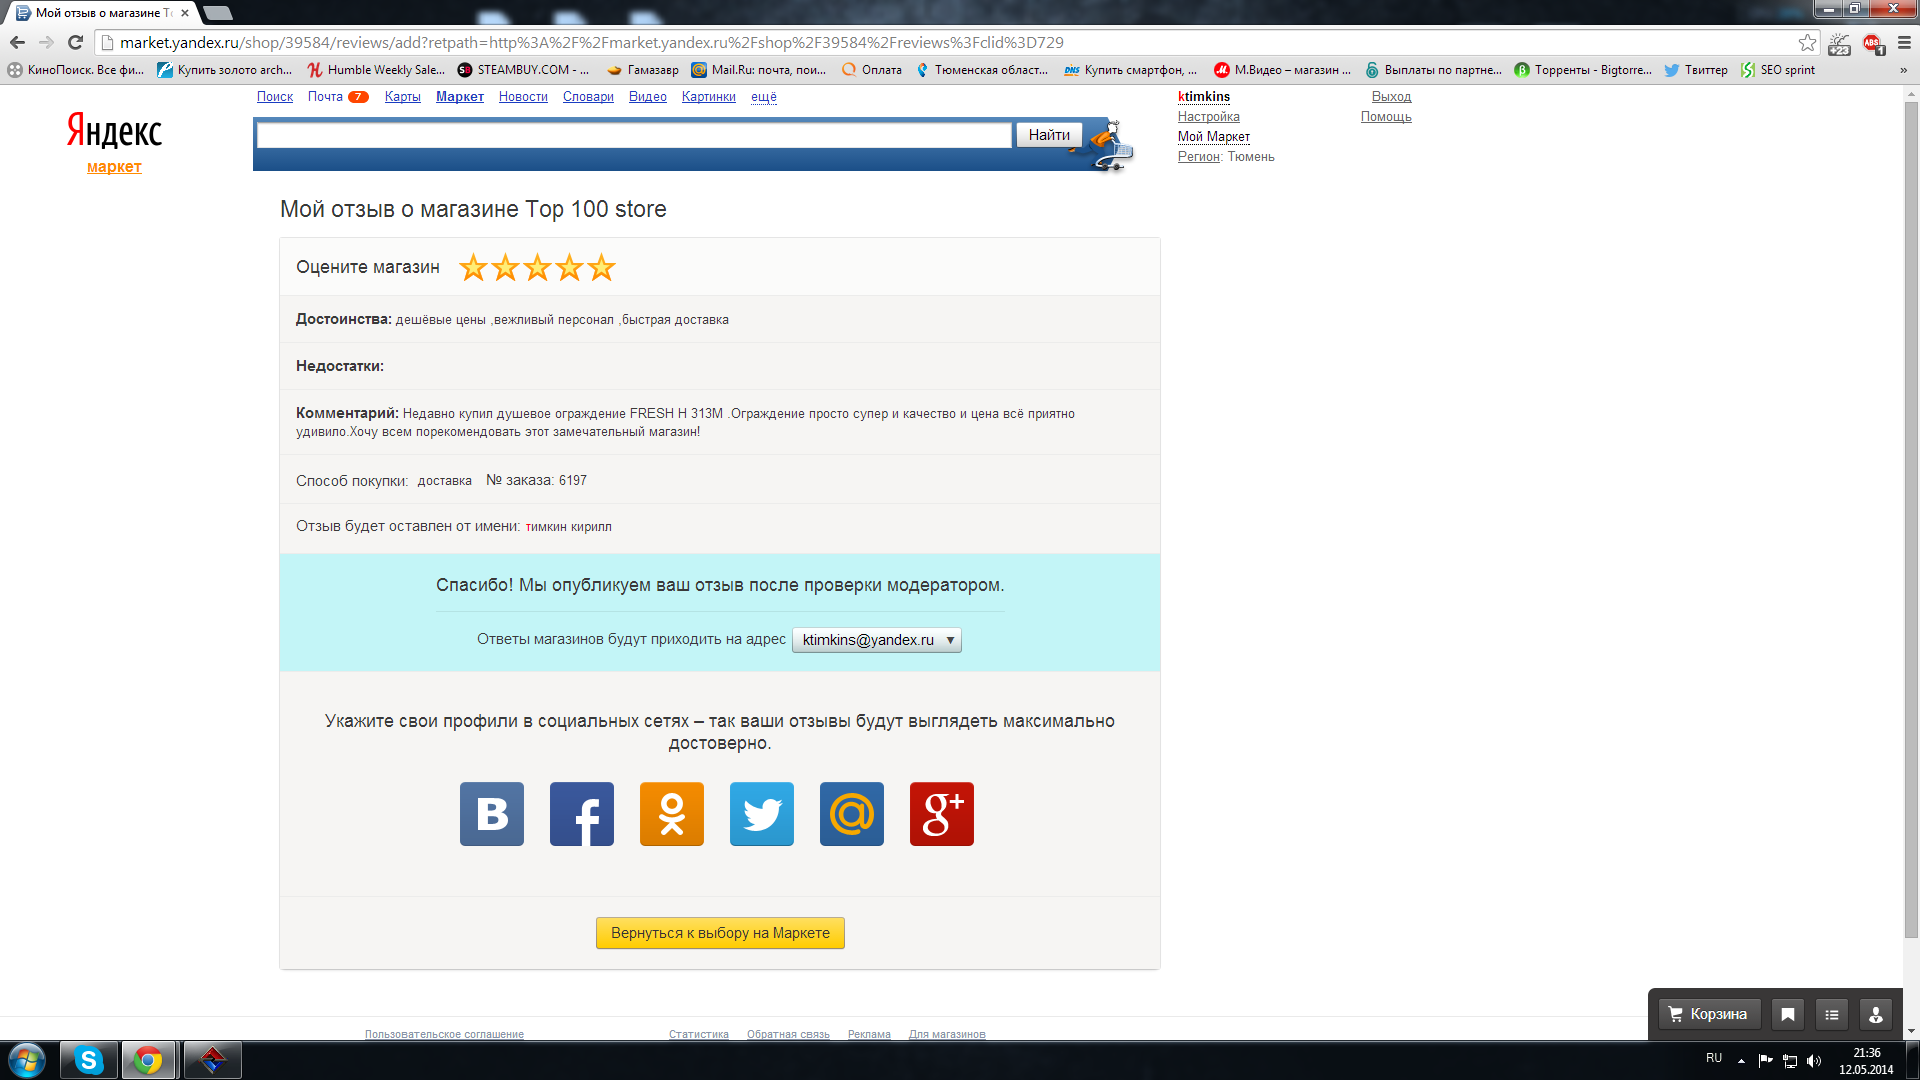Click the Мой Маркет link

tap(1213, 137)
